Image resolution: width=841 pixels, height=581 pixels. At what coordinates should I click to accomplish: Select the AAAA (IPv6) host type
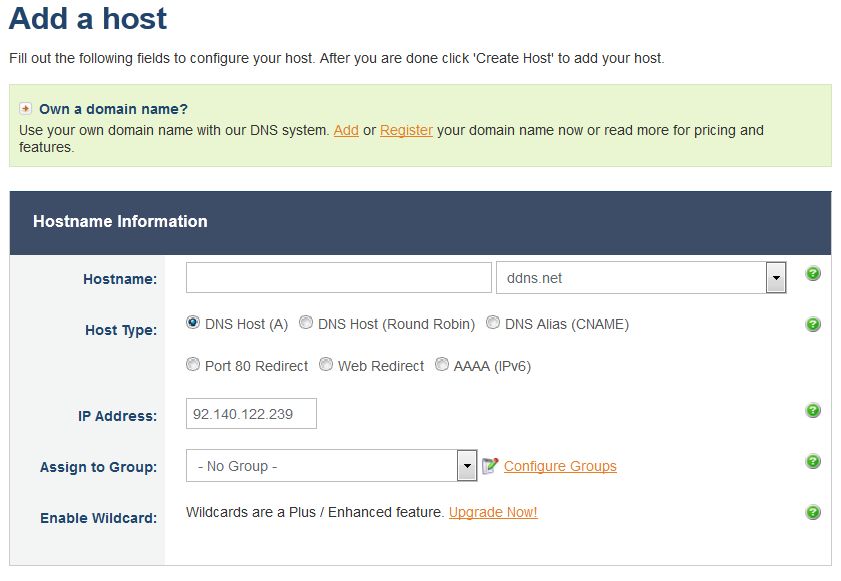tap(441, 364)
